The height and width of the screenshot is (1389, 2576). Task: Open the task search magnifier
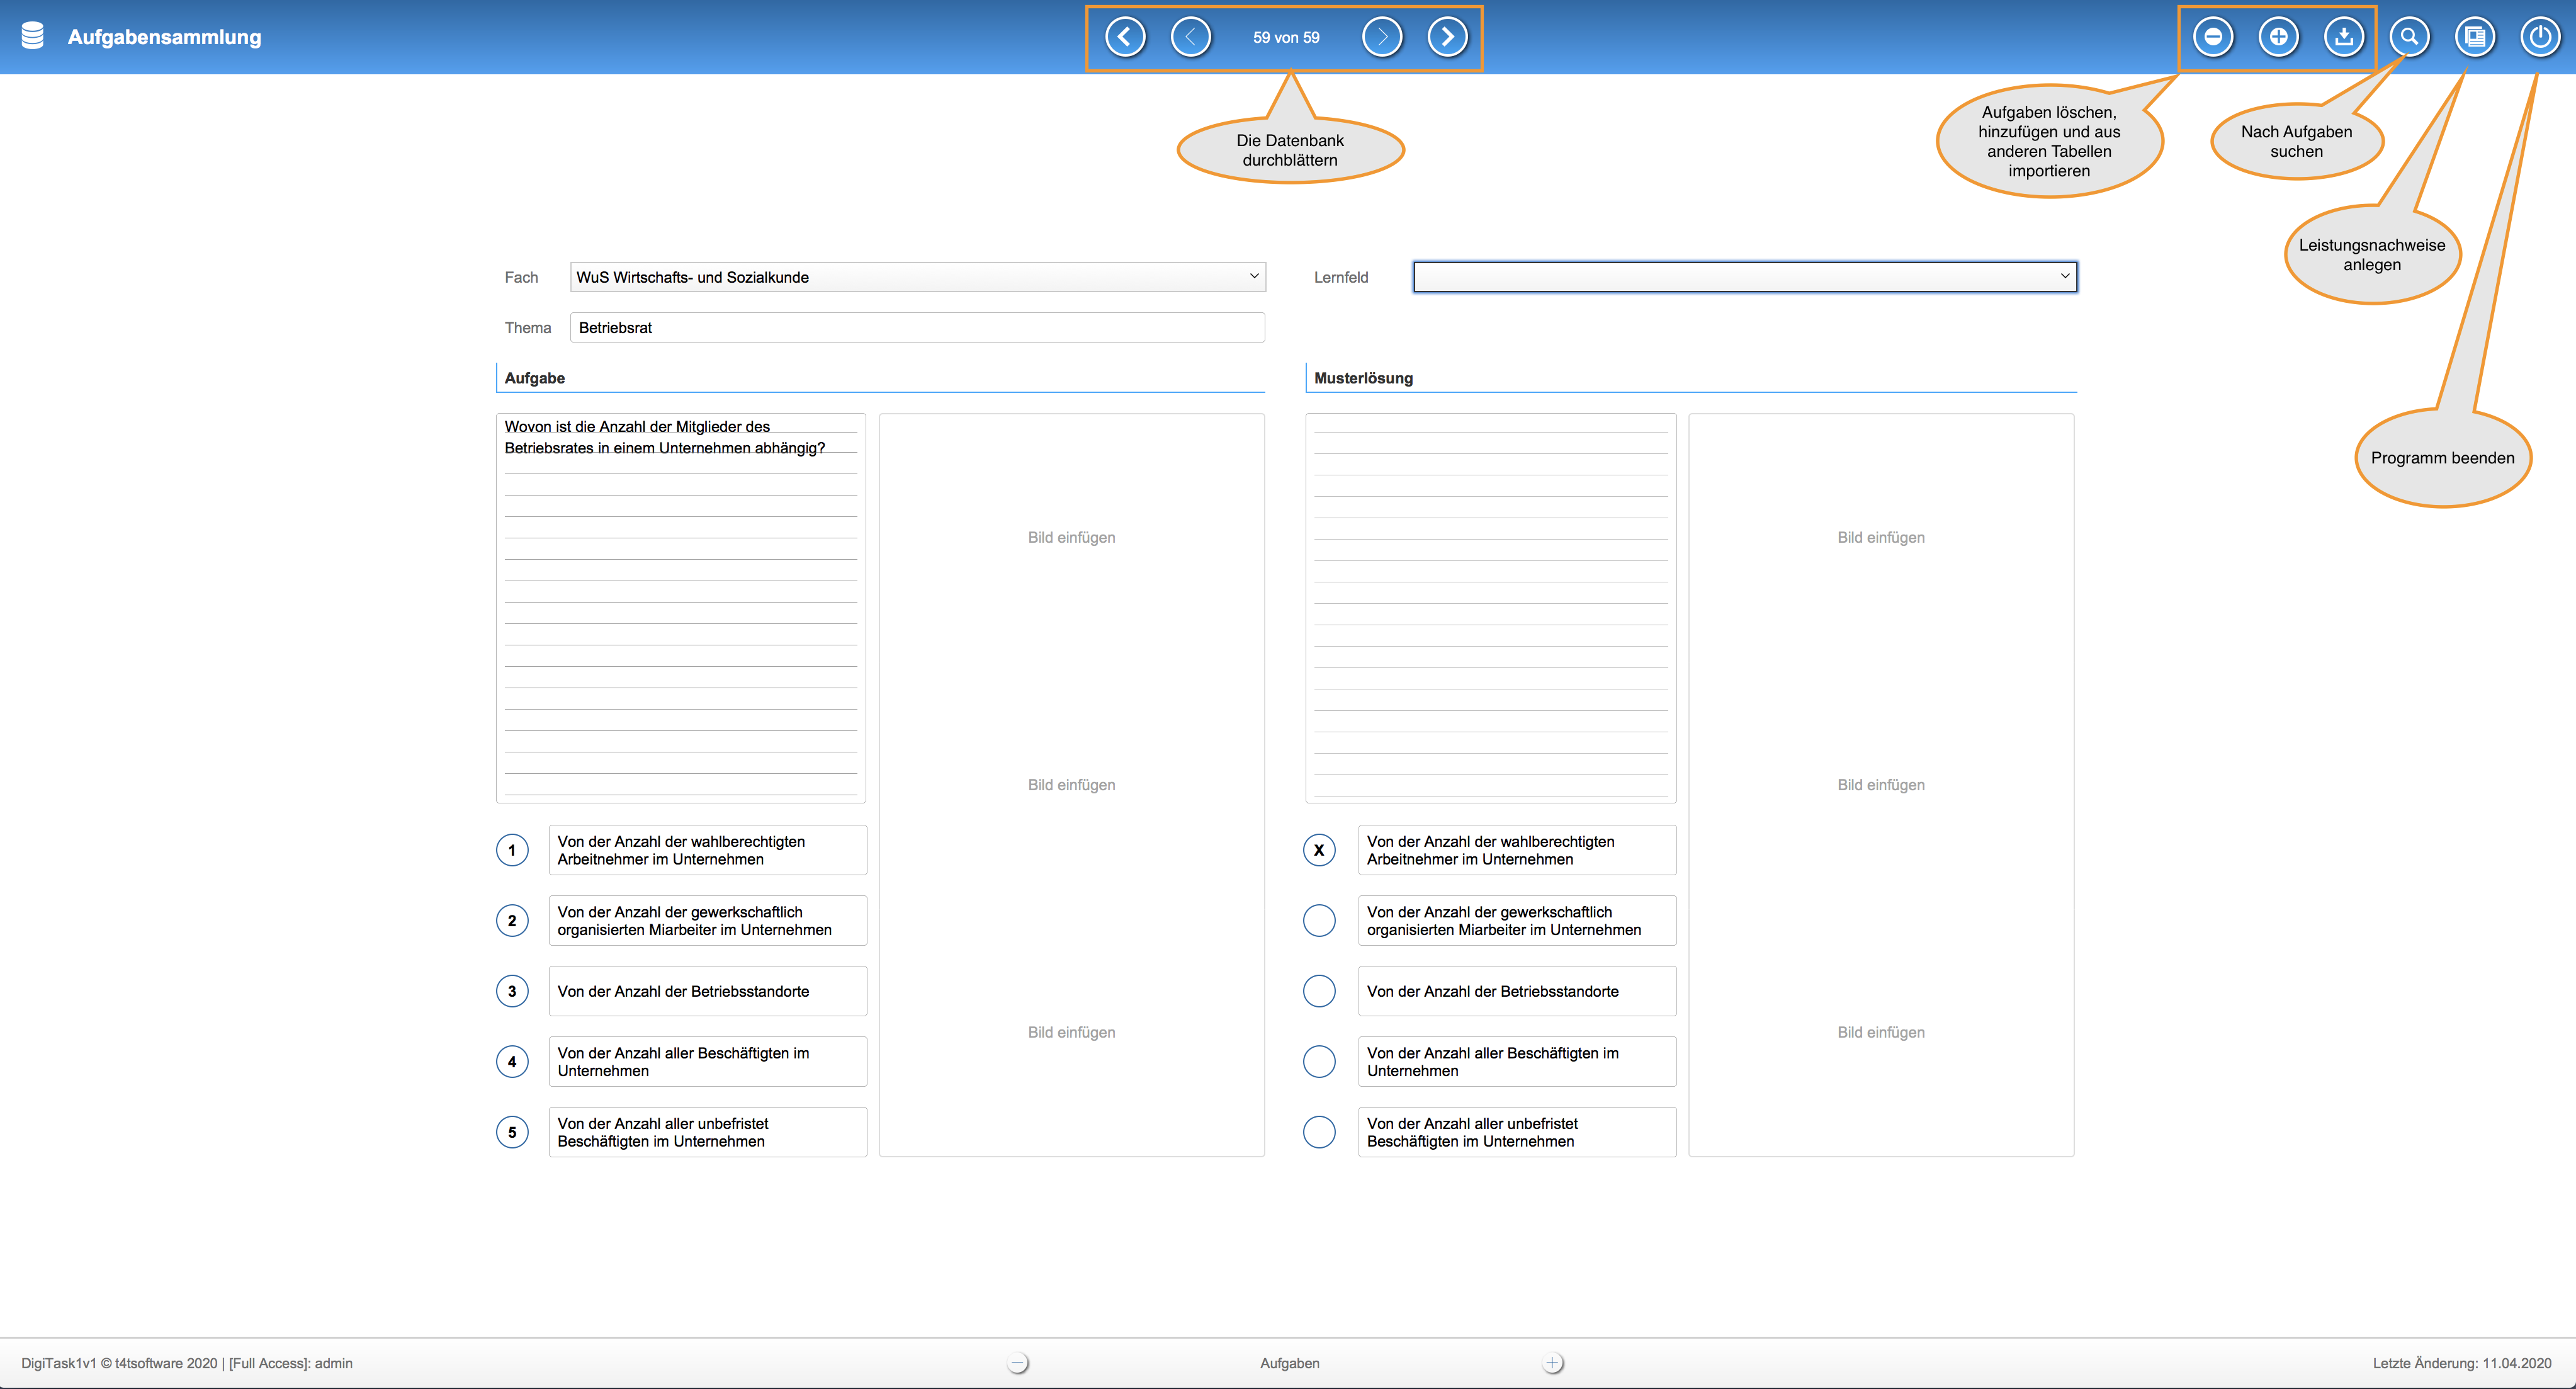tap(2410, 37)
